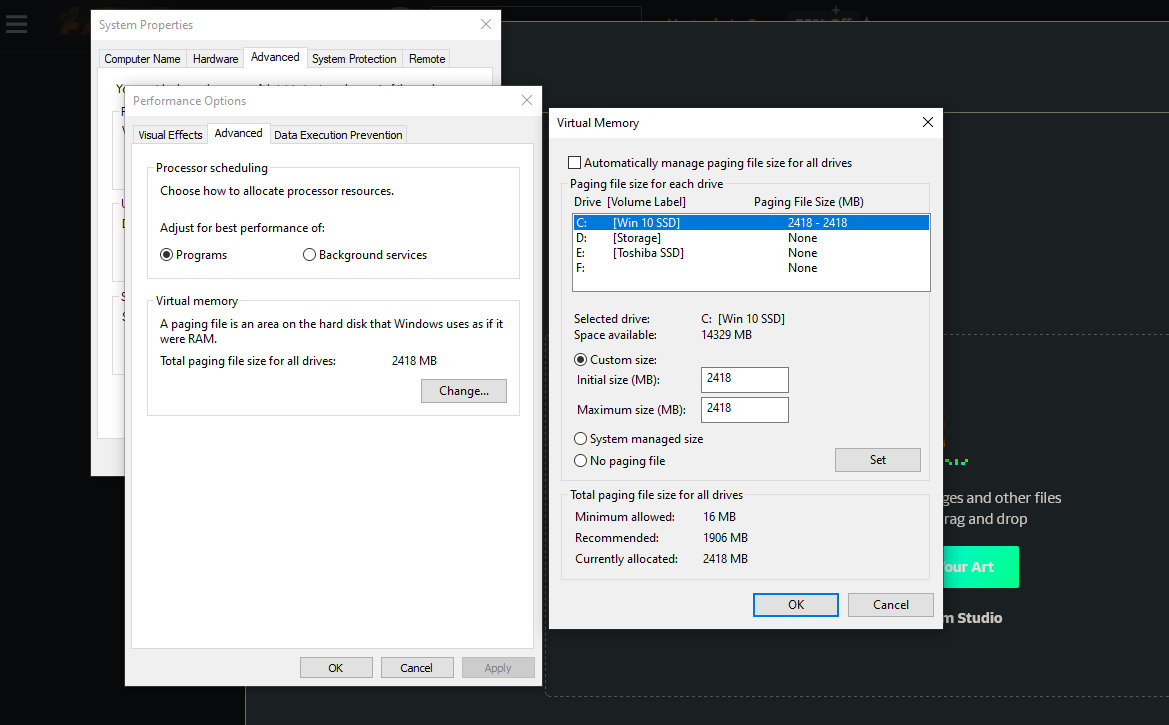Select Advanced tab in System Properties
This screenshot has height=725, width=1169.
[x=275, y=57]
